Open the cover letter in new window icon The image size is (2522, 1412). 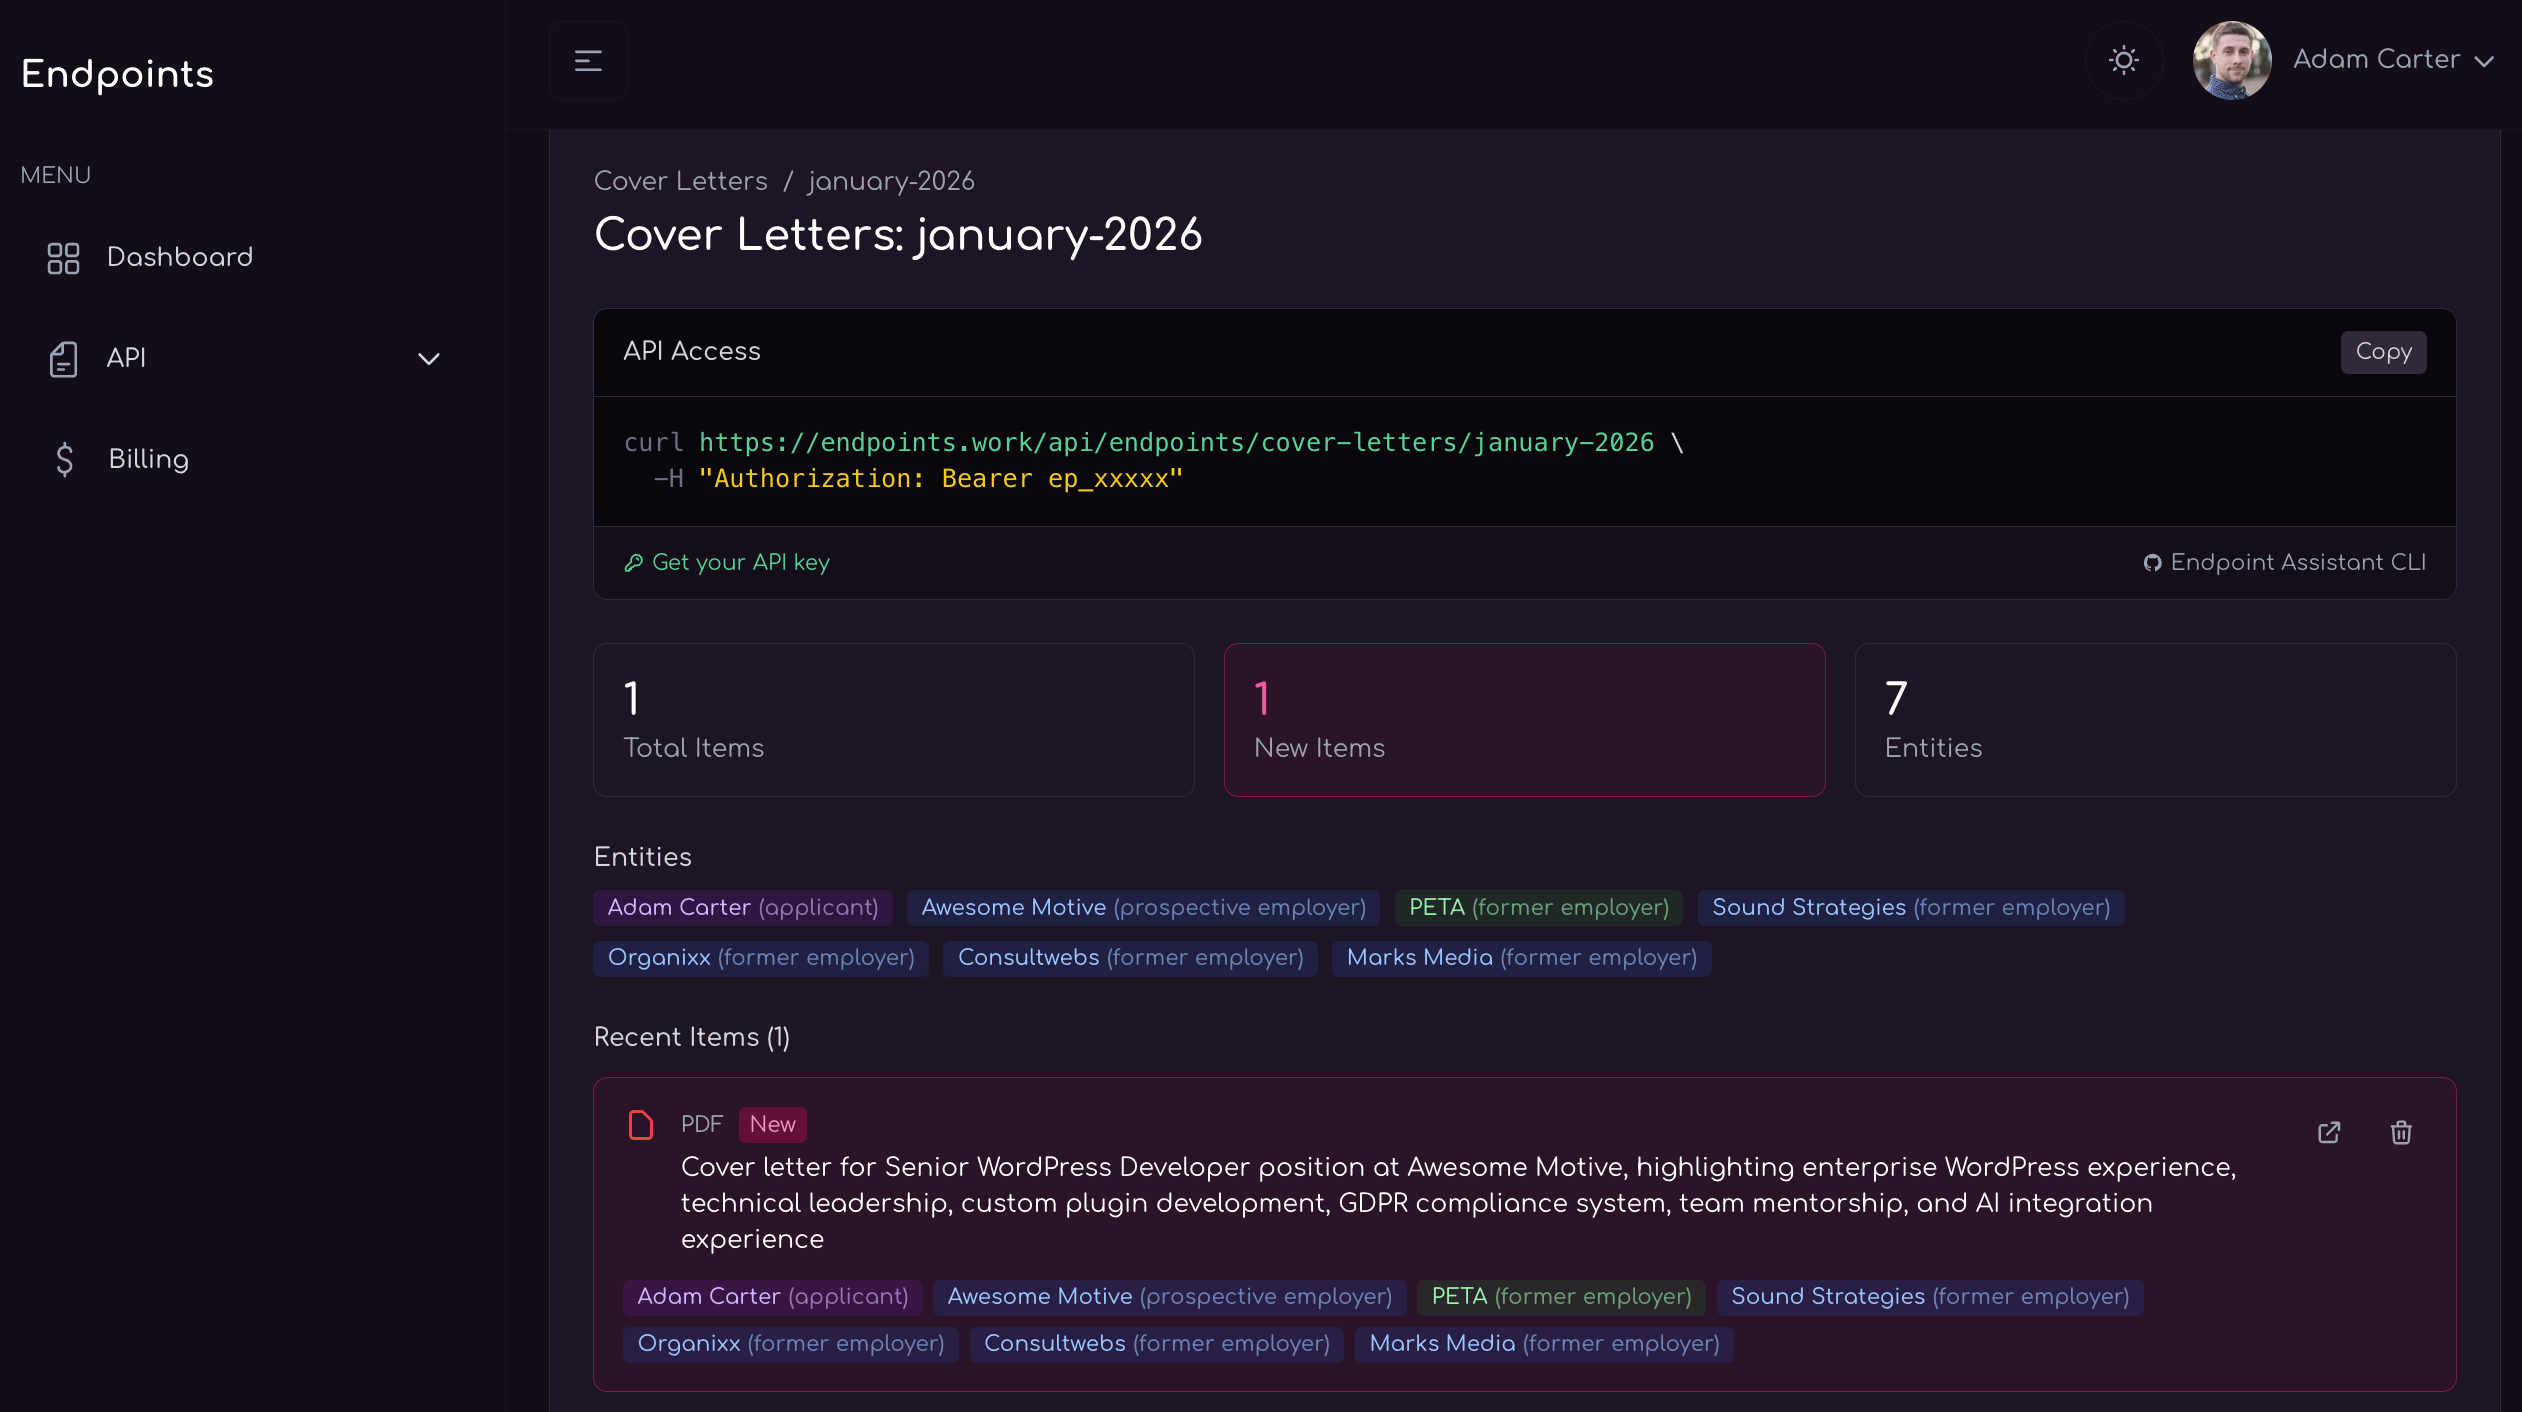2329,1132
